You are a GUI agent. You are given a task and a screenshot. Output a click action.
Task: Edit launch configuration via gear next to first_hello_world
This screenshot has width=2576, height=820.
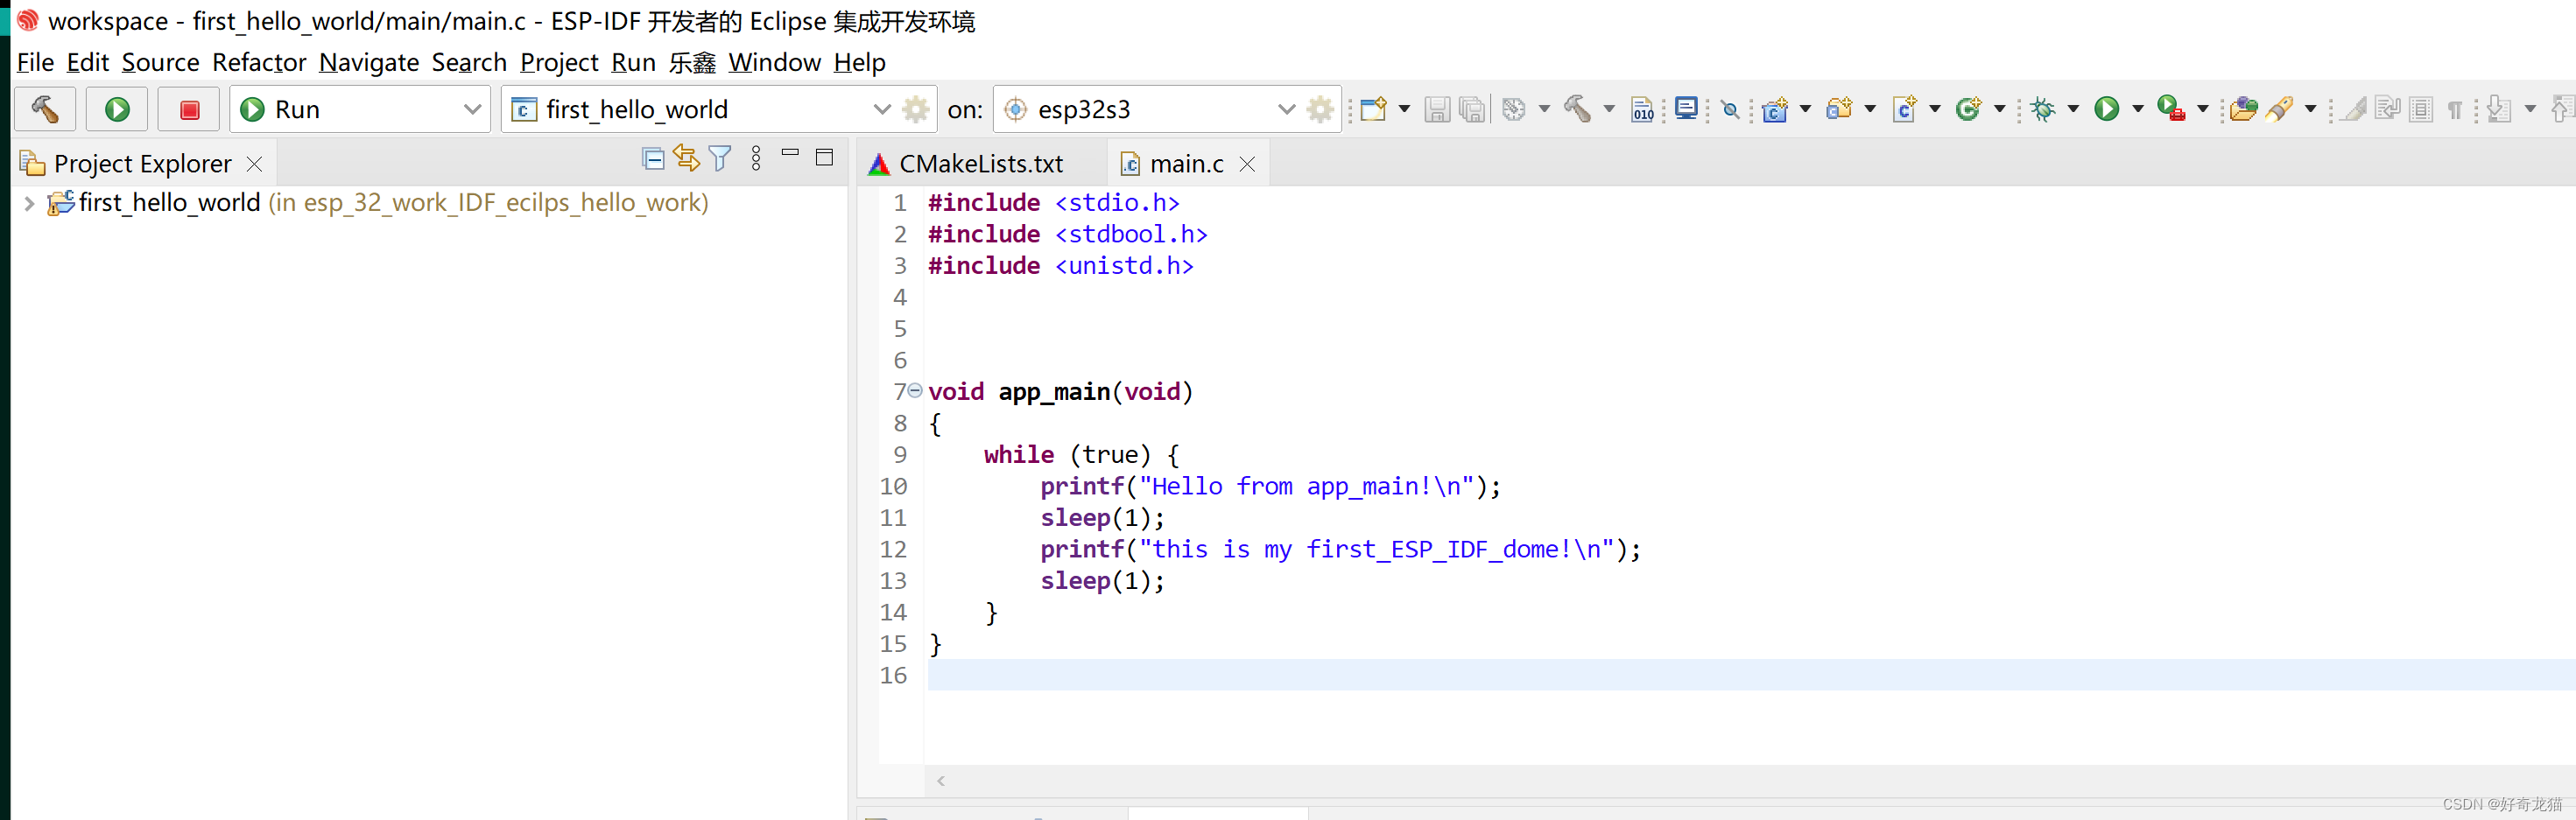916,109
